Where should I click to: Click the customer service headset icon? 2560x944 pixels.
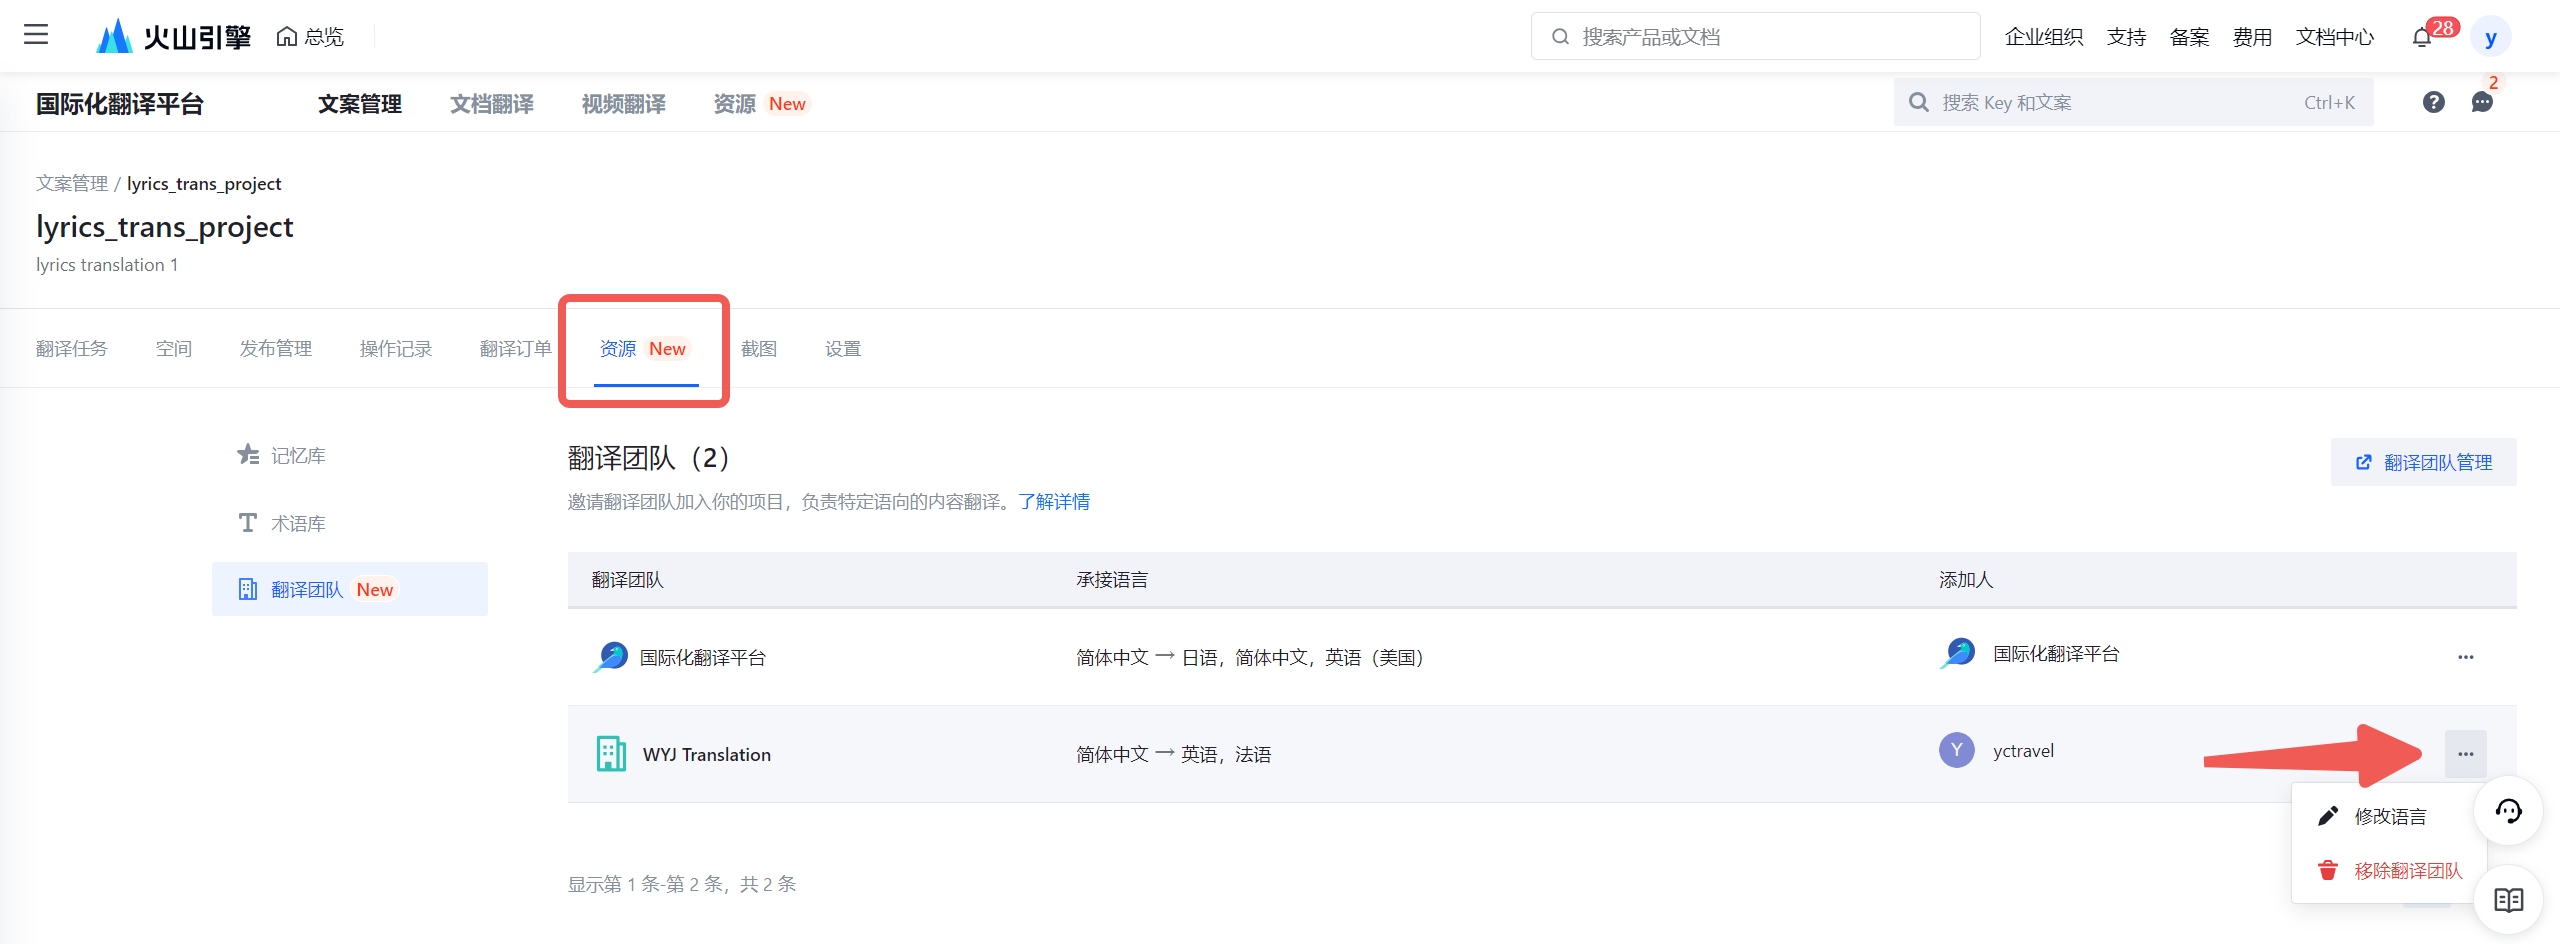[x=2508, y=811]
